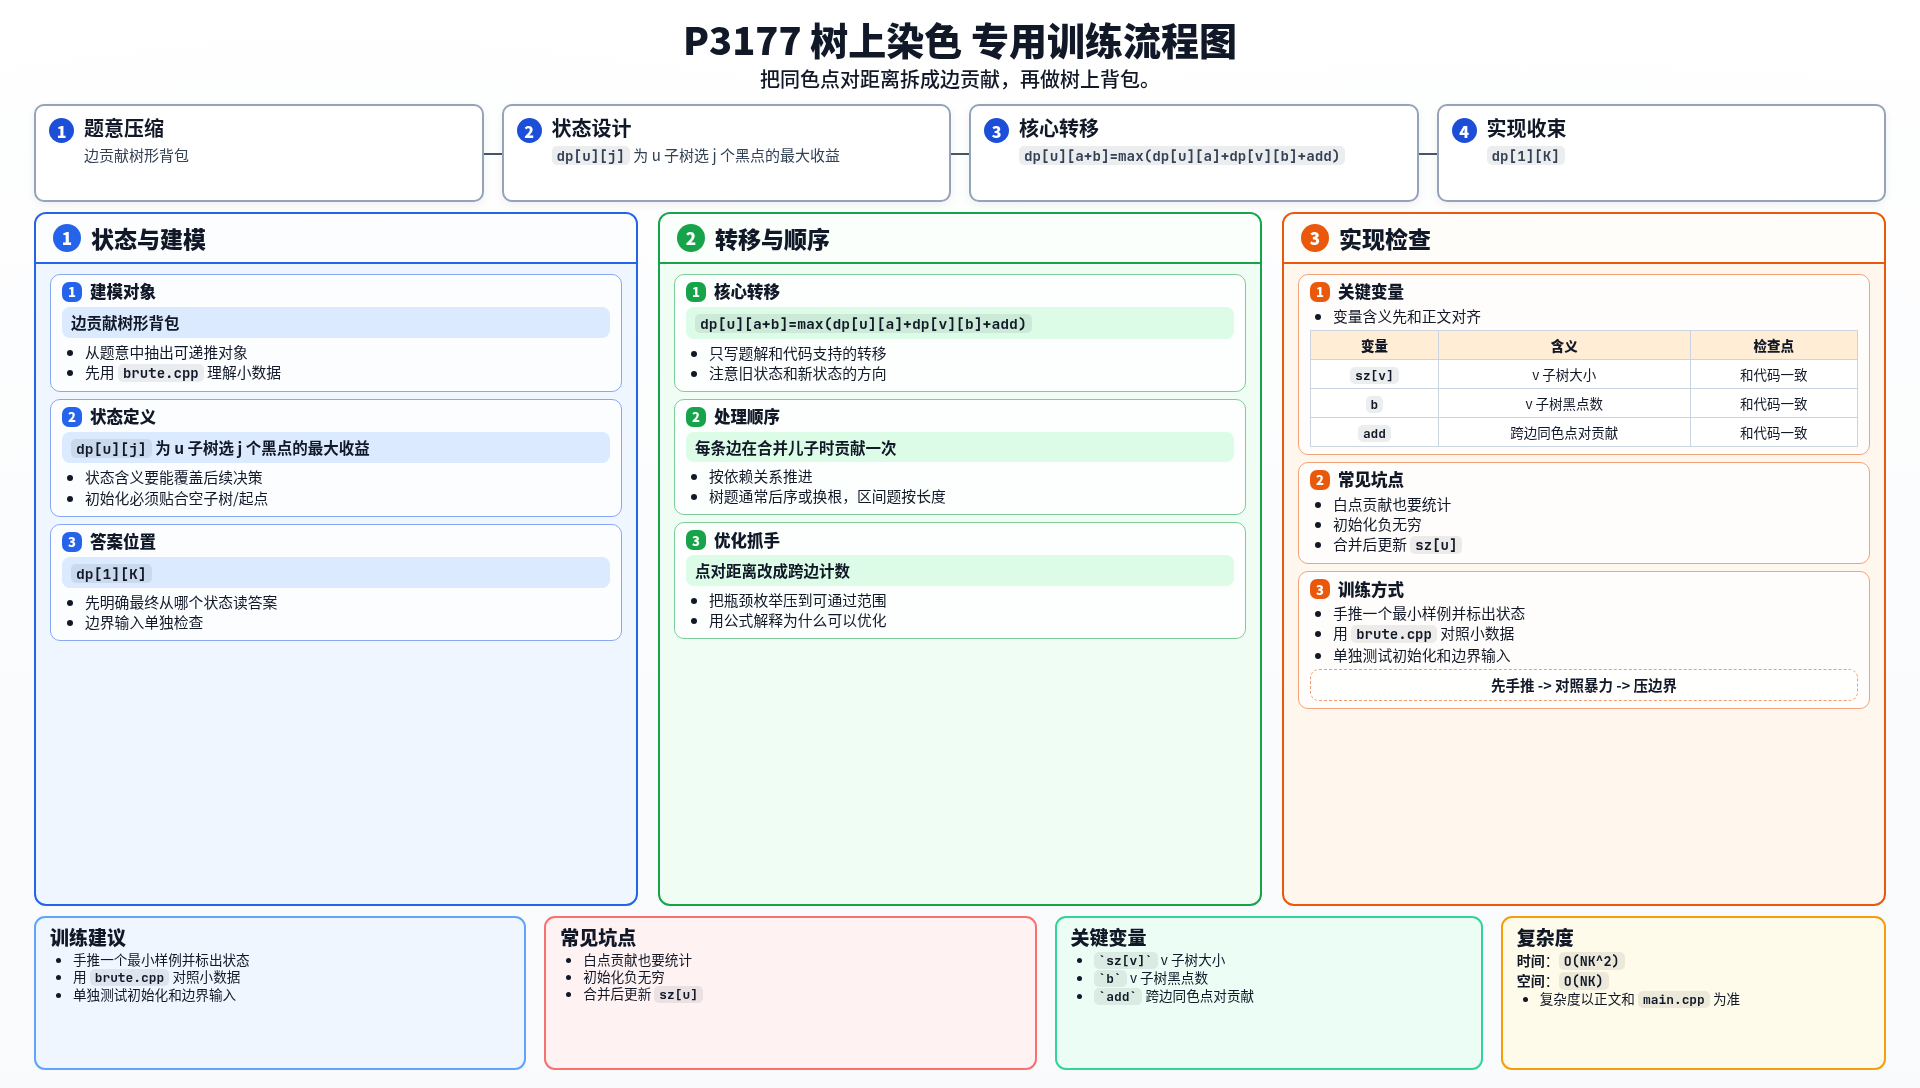Click the step 4 badge beside 实现收束
Screen dimensions: 1920x1088
[x=1464, y=131]
